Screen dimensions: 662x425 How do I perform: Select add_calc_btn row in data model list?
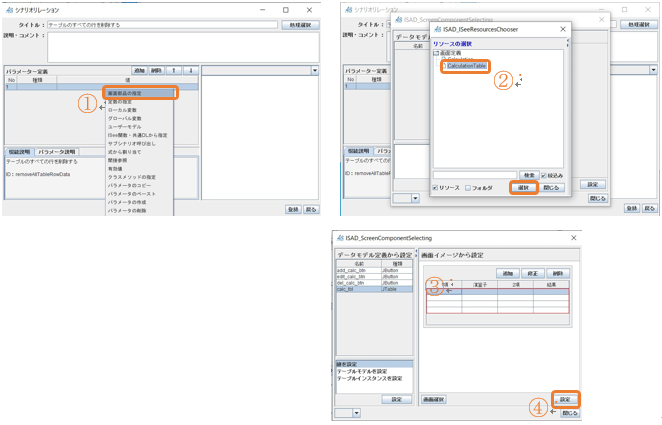[x=374, y=270]
